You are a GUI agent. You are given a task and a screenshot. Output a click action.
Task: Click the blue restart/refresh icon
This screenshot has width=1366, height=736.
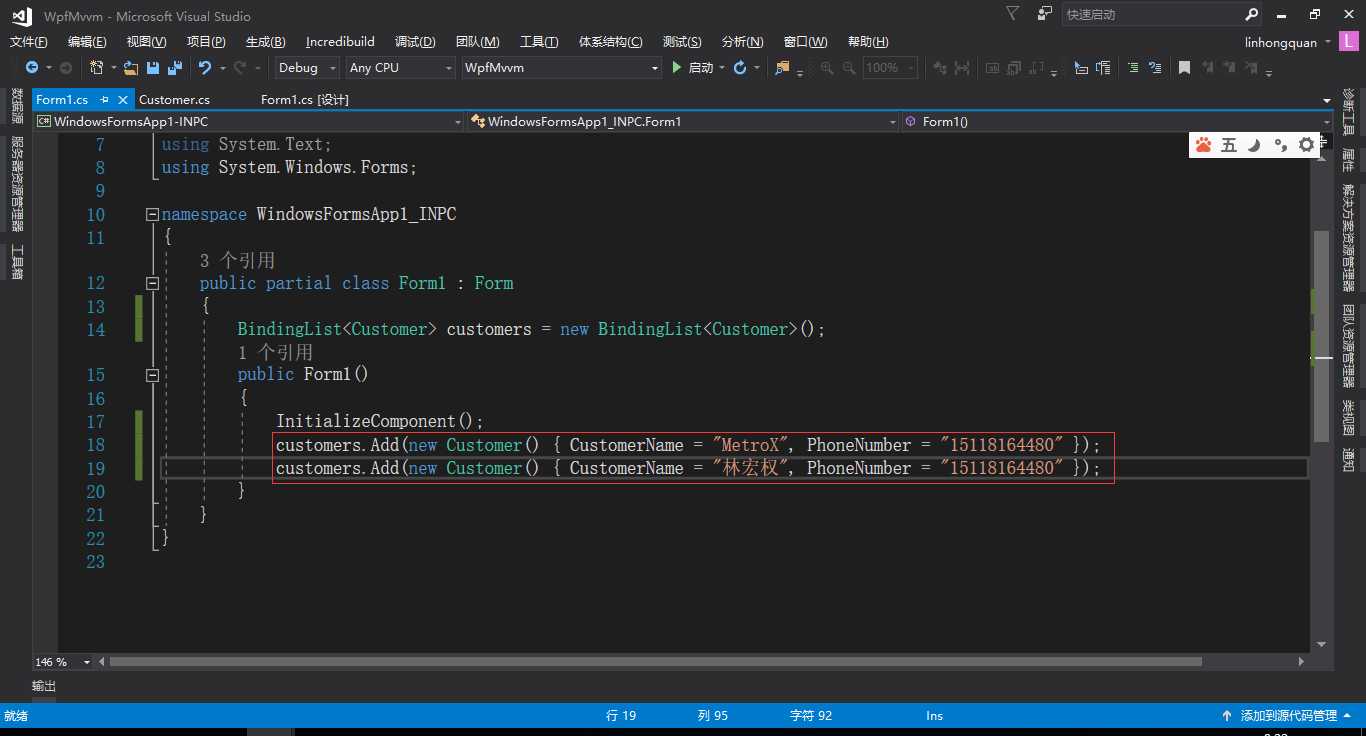point(740,68)
